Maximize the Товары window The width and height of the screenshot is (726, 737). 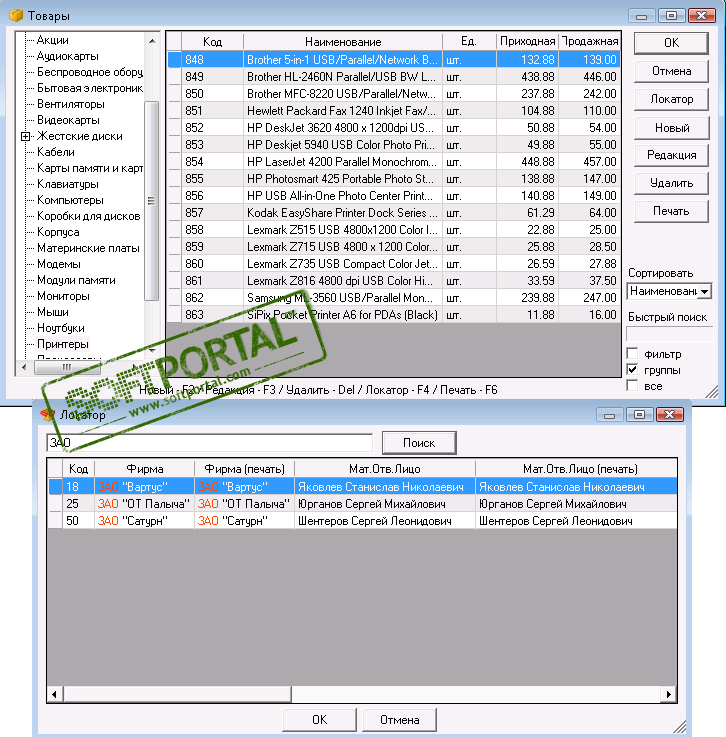tap(671, 16)
